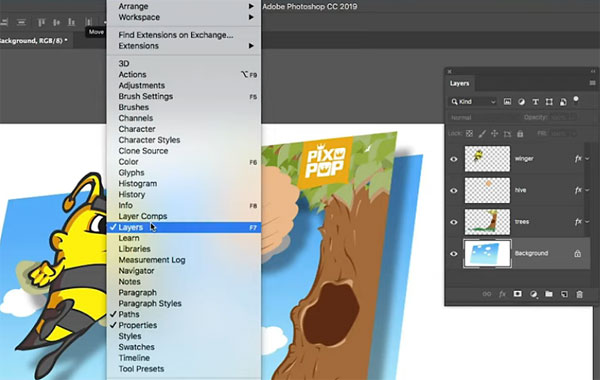The width and height of the screenshot is (600, 380).
Task: Open the Opacity value dropdown
Action: click(x=573, y=117)
